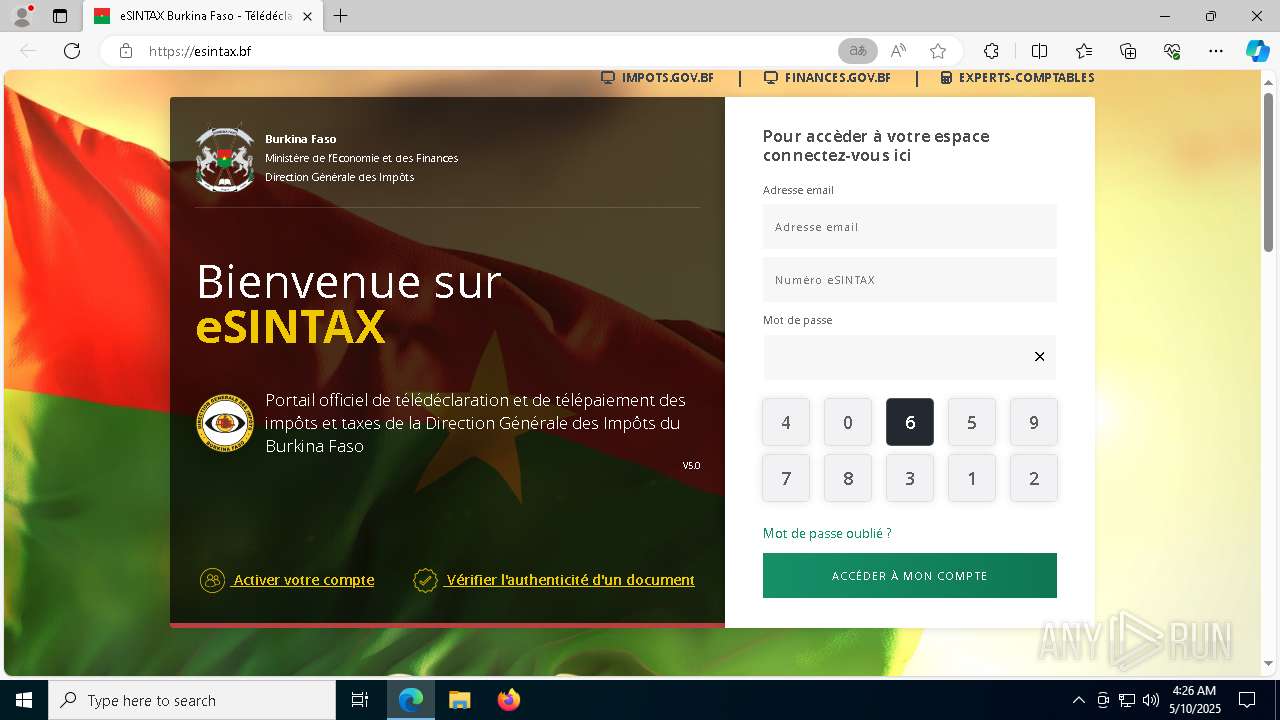Open Edge Settings and more menu

coord(1216,51)
